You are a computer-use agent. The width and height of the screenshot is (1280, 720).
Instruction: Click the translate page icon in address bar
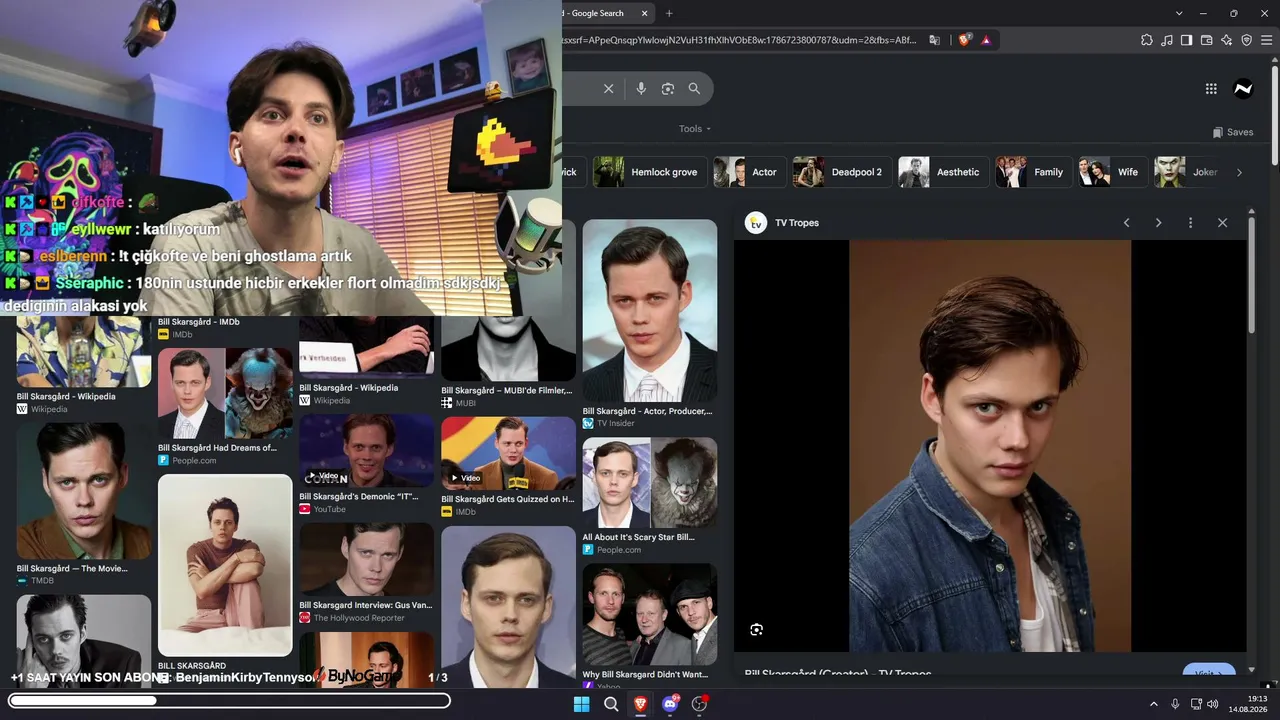click(934, 40)
